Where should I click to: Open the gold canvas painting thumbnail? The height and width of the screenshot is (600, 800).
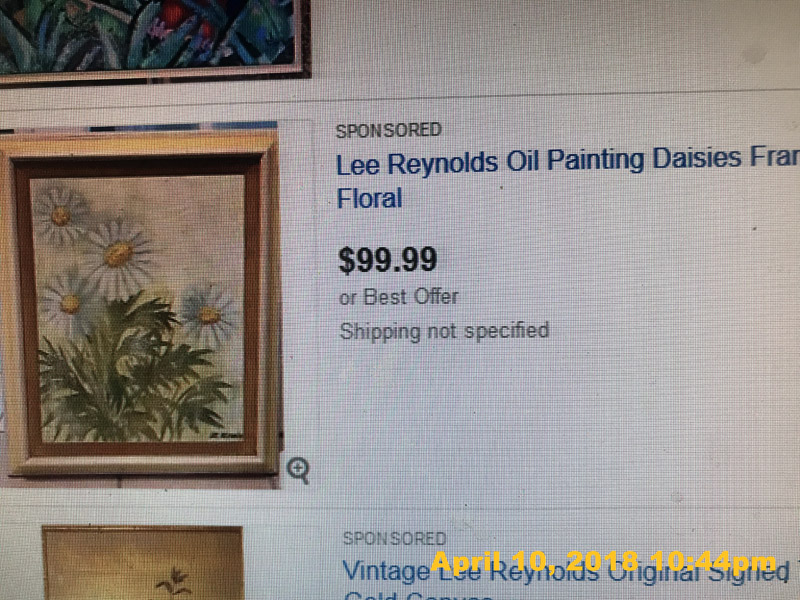(x=142, y=563)
